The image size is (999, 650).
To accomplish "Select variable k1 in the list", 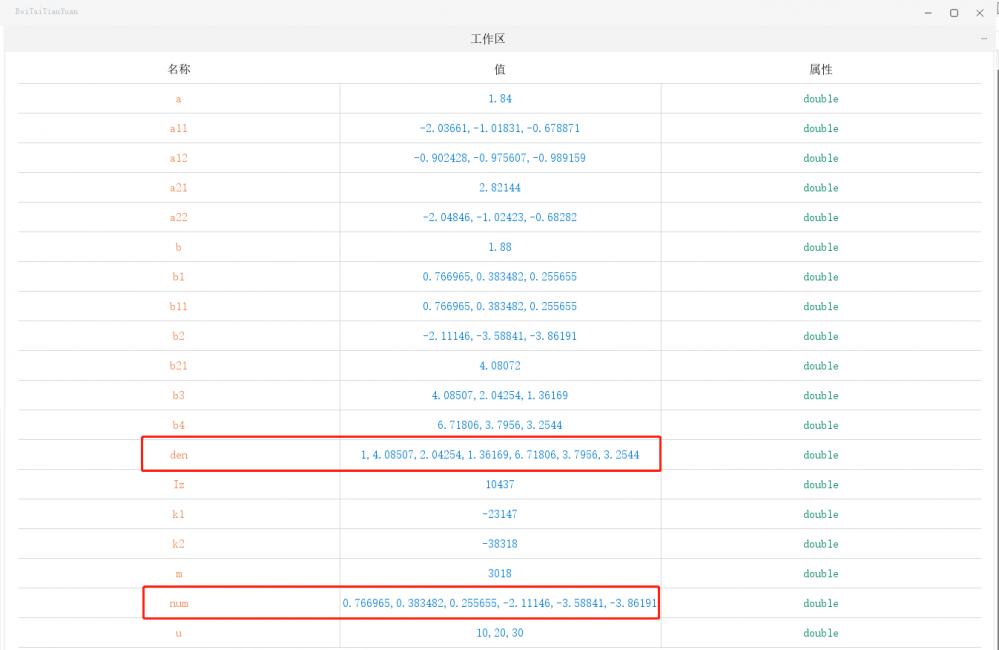I will [179, 514].
